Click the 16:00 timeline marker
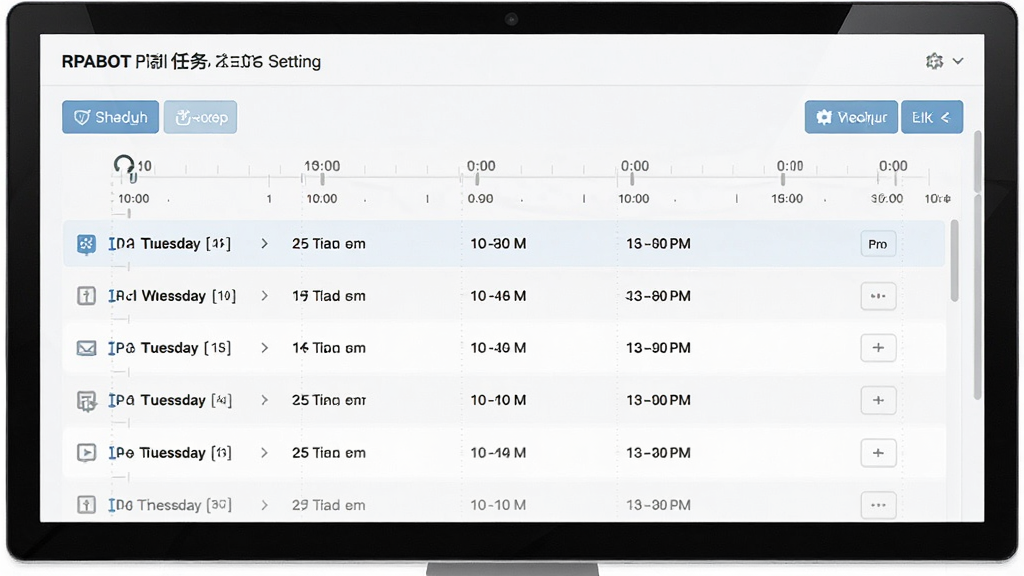 [x=322, y=166]
